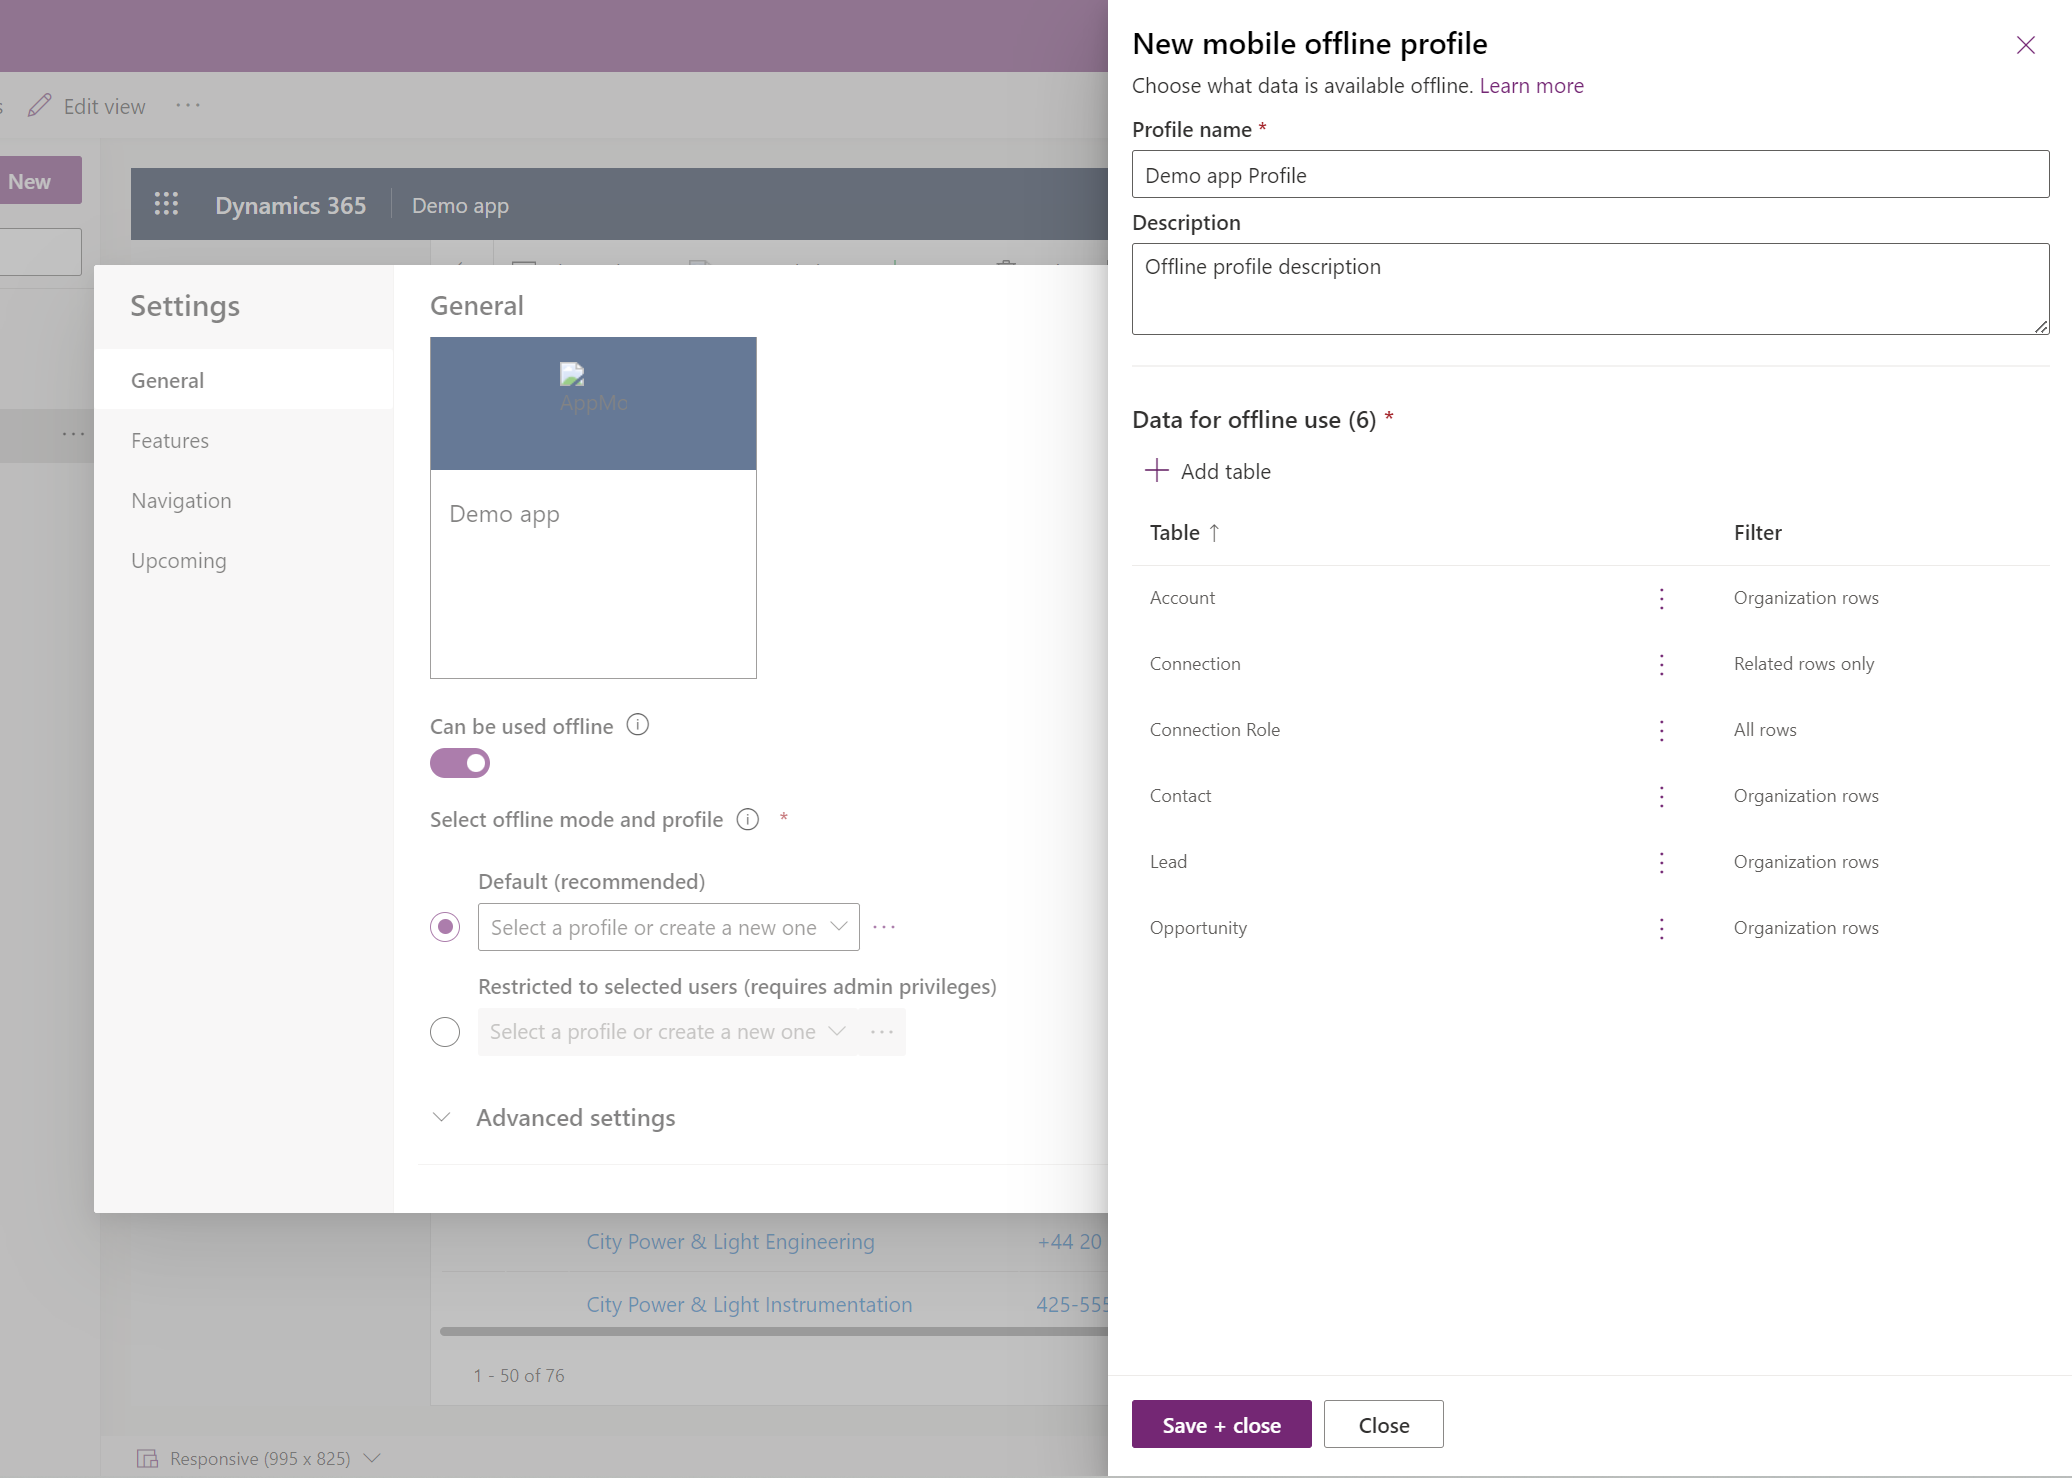Select the Features settings tab
2072x1478 pixels.
(169, 438)
